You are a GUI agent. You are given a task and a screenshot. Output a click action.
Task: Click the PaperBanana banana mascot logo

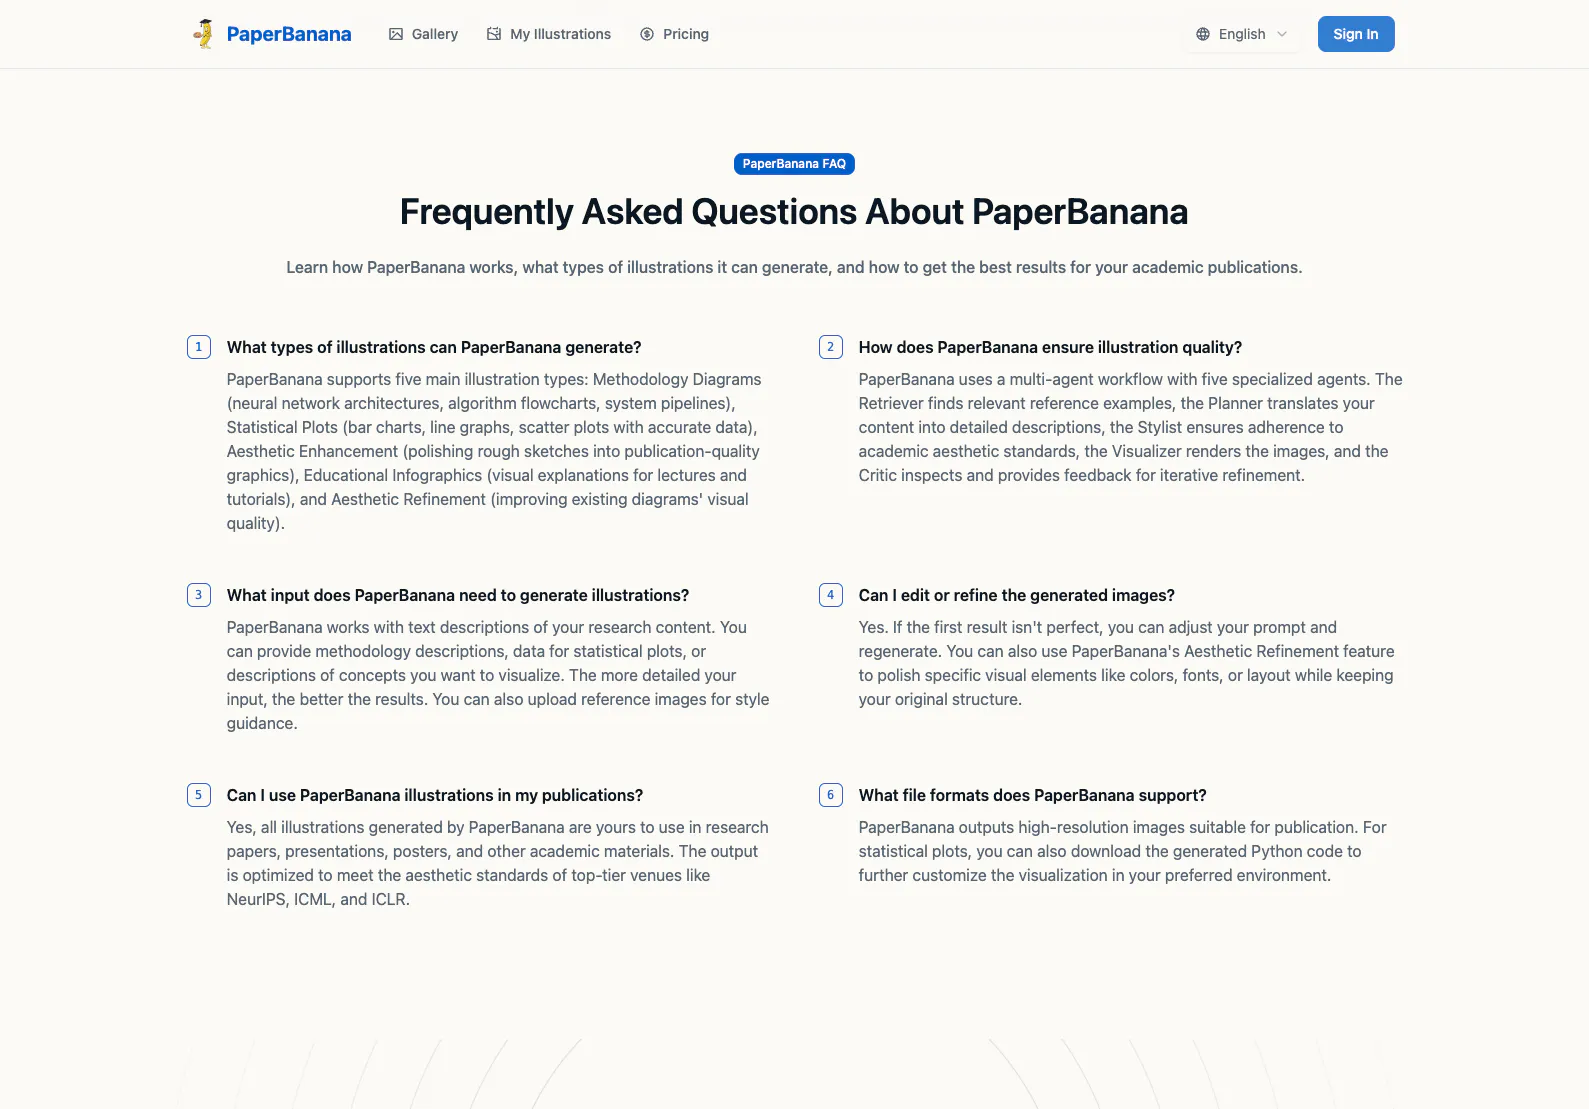click(204, 34)
